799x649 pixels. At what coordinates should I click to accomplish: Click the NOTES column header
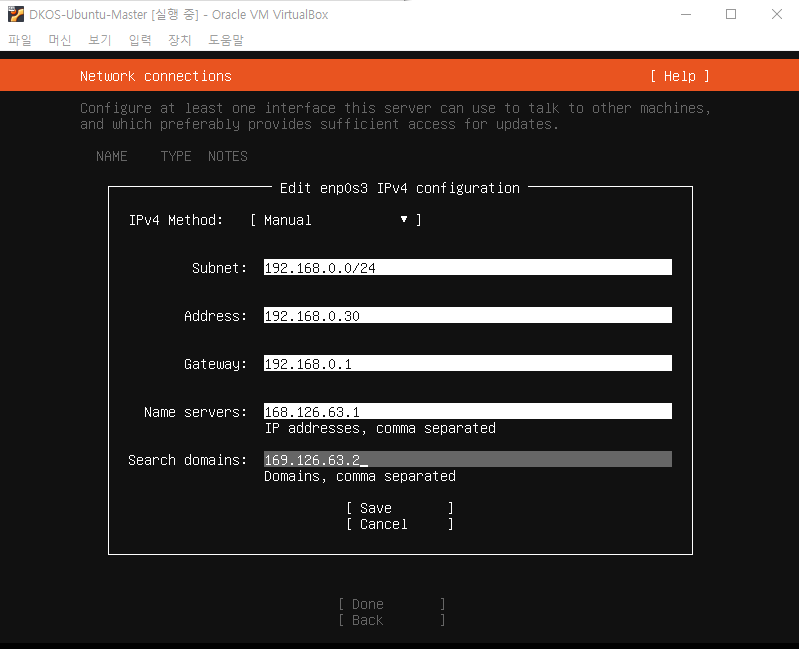pos(227,156)
